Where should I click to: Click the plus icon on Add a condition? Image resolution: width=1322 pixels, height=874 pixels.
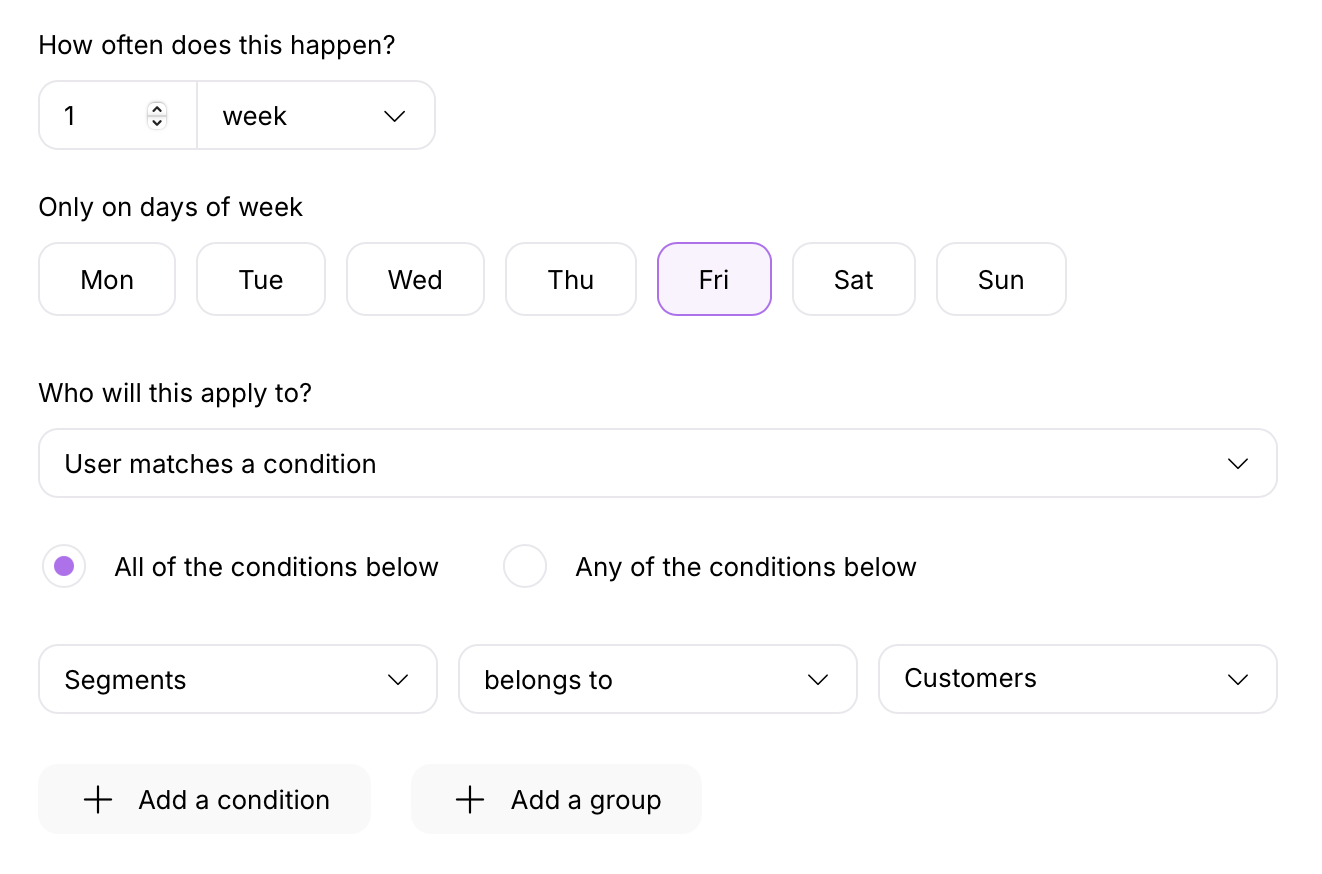pyautogui.click(x=97, y=799)
